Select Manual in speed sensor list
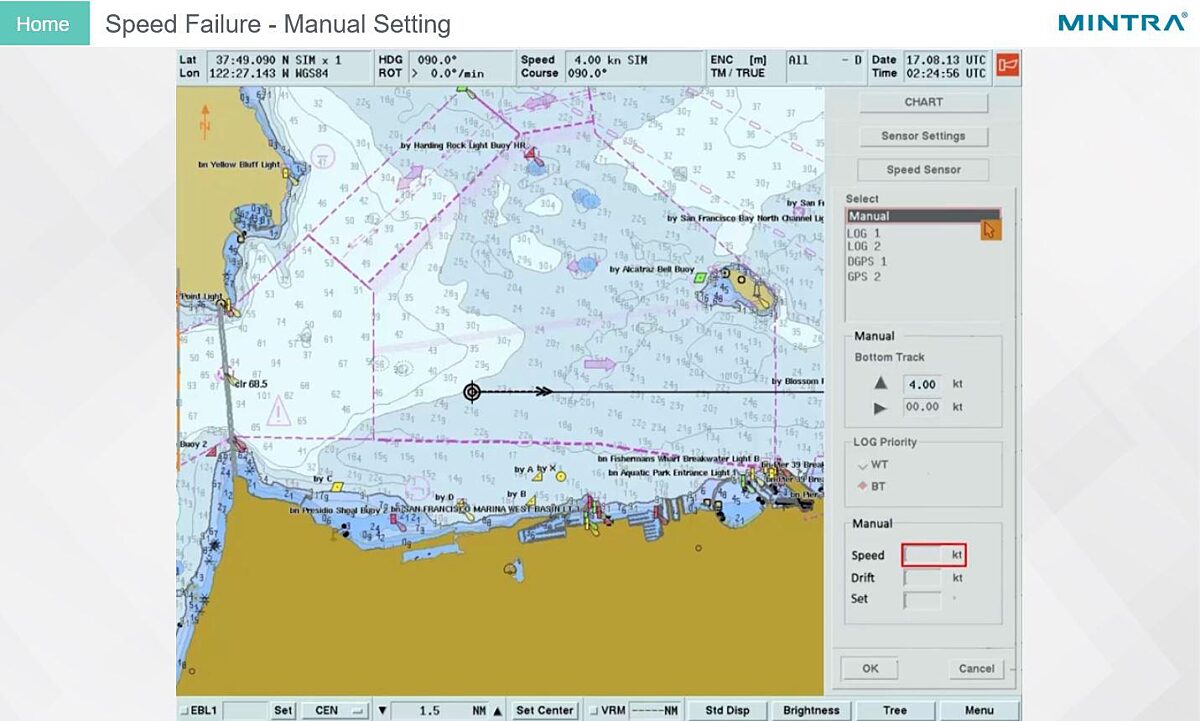Image resolution: width=1200 pixels, height=721 pixels. click(x=923, y=216)
